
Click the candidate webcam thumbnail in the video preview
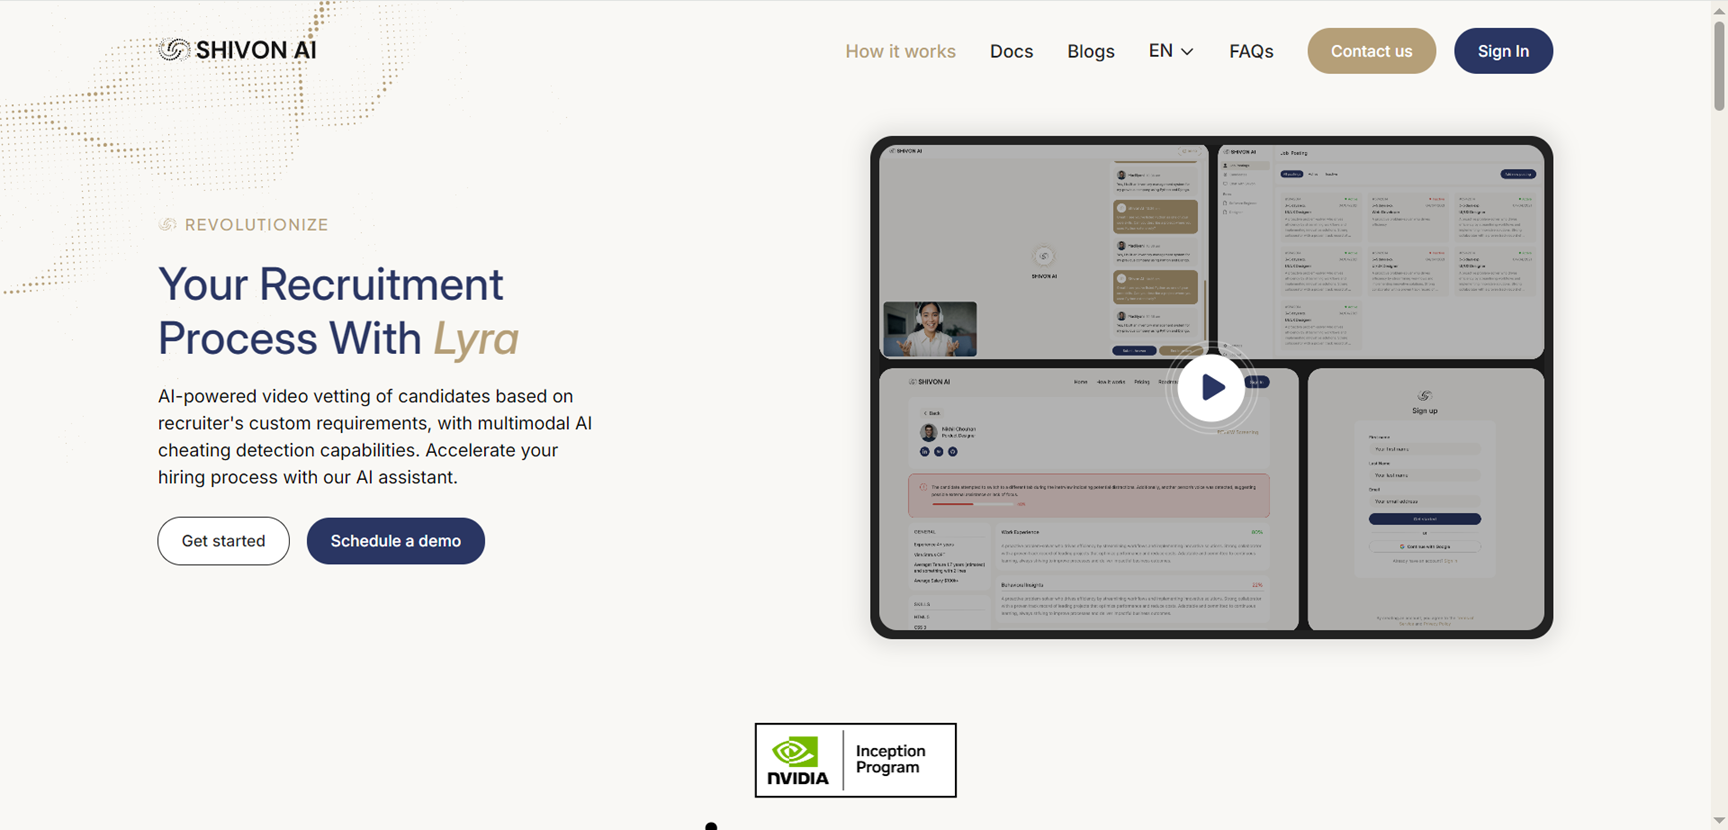[x=930, y=329]
